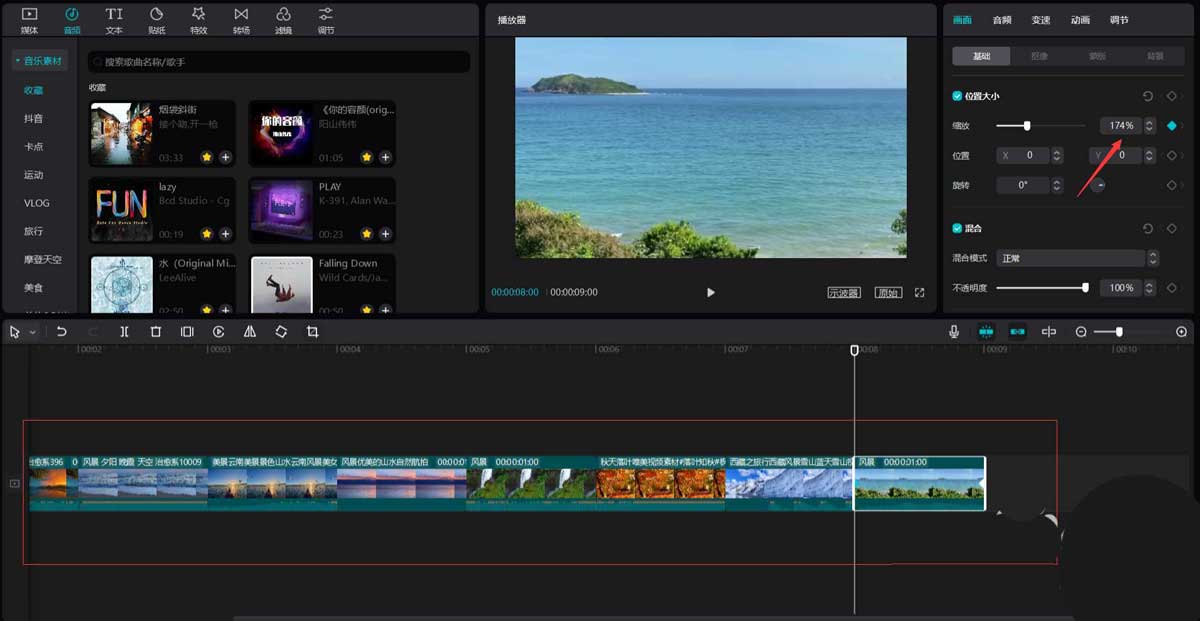The image size is (1200, 621).
Task: Click the play button in player
Action: [x=711, y=293]
